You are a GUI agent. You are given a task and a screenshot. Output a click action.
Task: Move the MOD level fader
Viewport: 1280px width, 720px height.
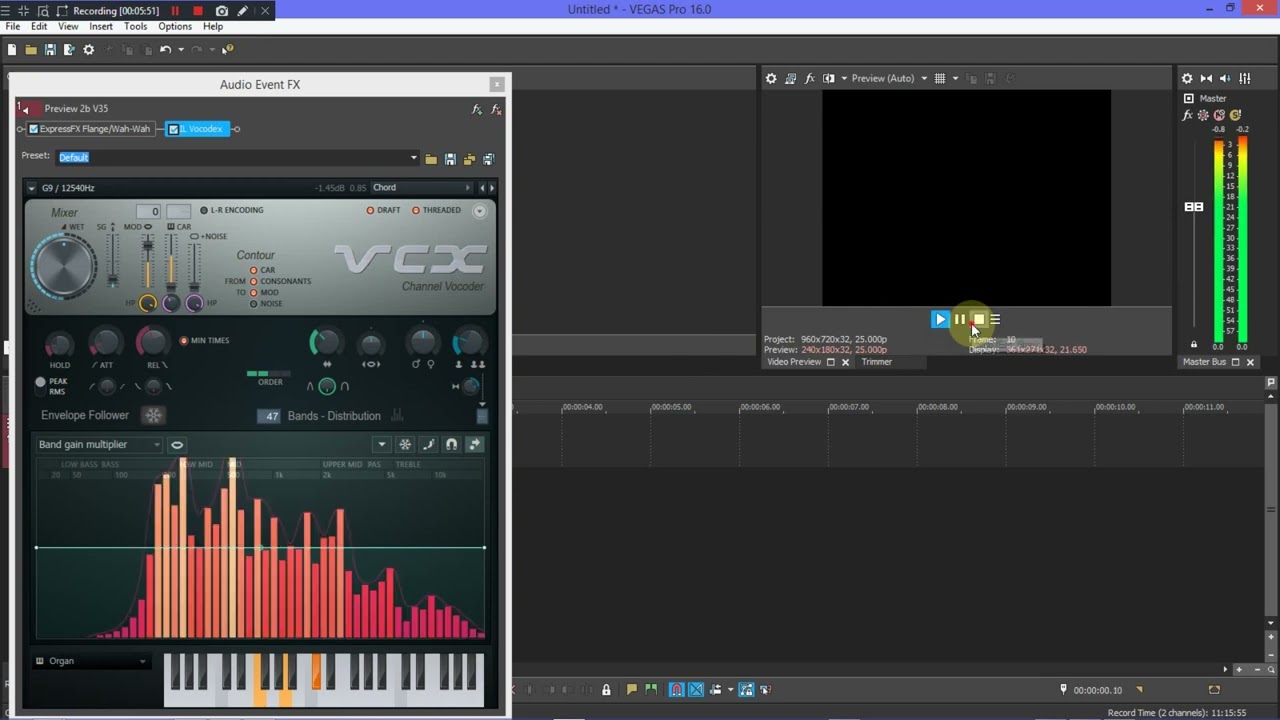[x=148, y=247]
